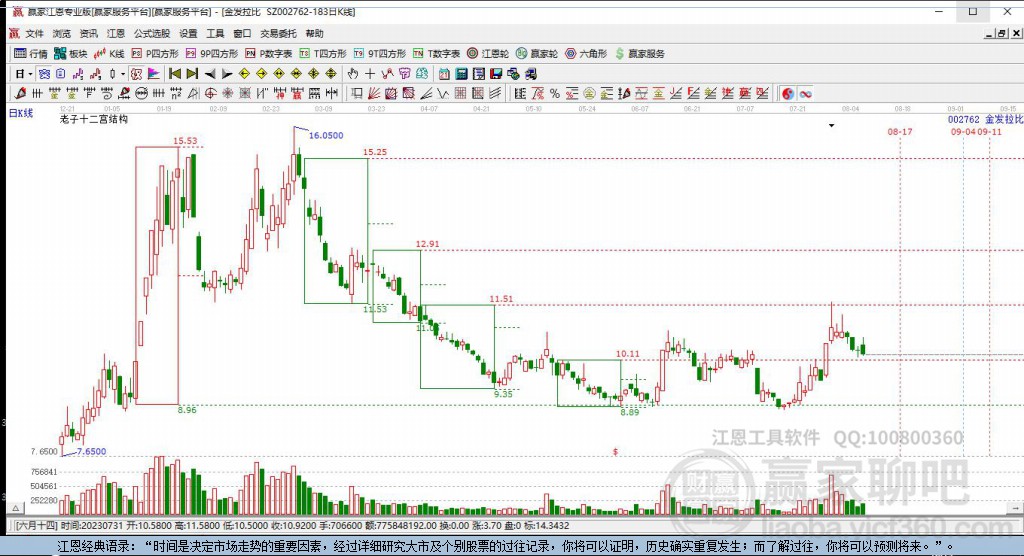Open the T数字表 tool
The width and height of the screenshot is (1024, 556).
[436, 54]
